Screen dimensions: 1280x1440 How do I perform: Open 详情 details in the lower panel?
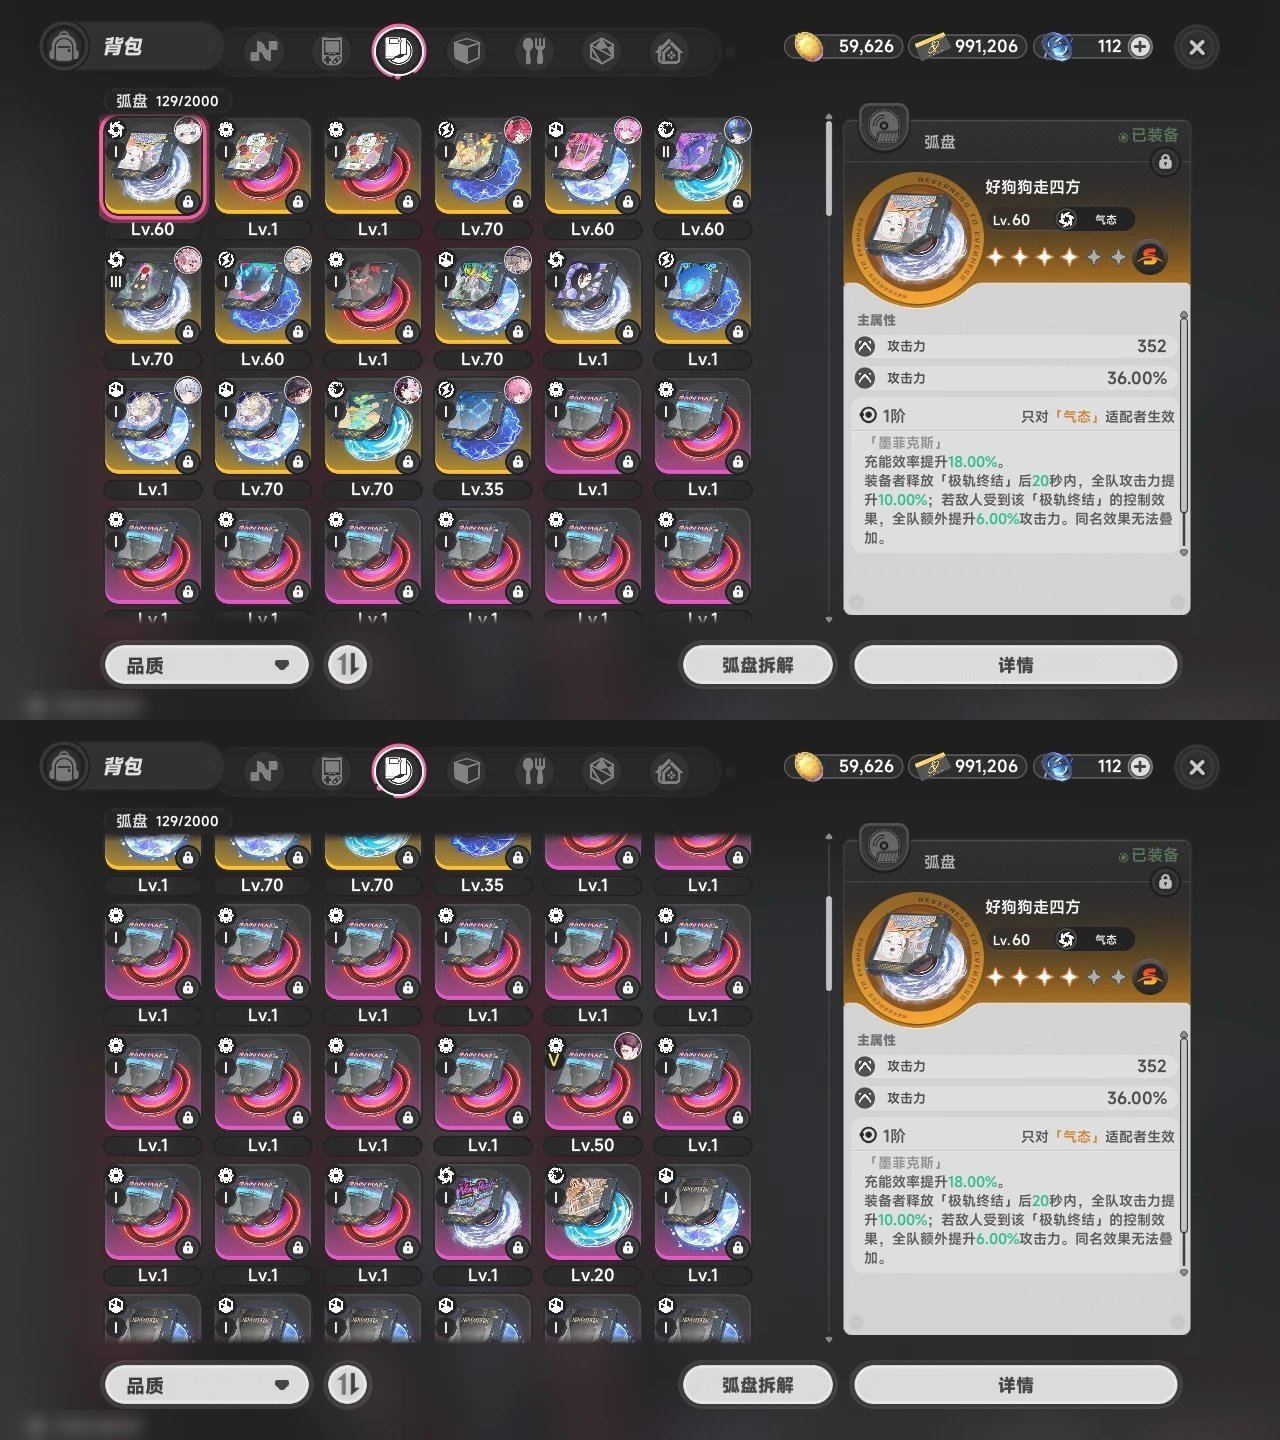point(1016,1385)
